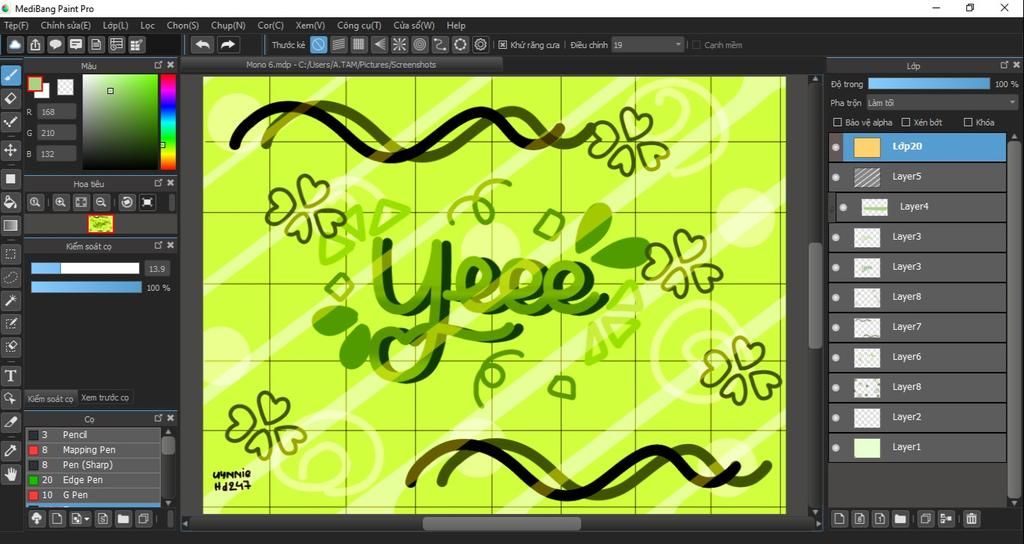Screen dimensions: 1024x544
Task: Enable the concentric circle snap guide
Action: (x=420, y=44)
